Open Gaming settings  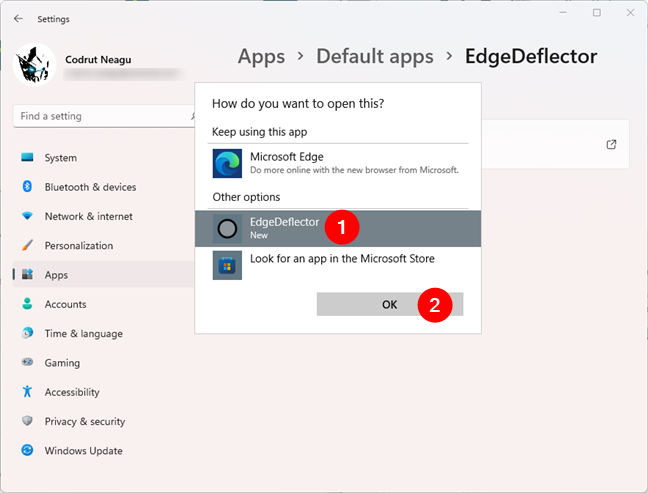point(103,363)
